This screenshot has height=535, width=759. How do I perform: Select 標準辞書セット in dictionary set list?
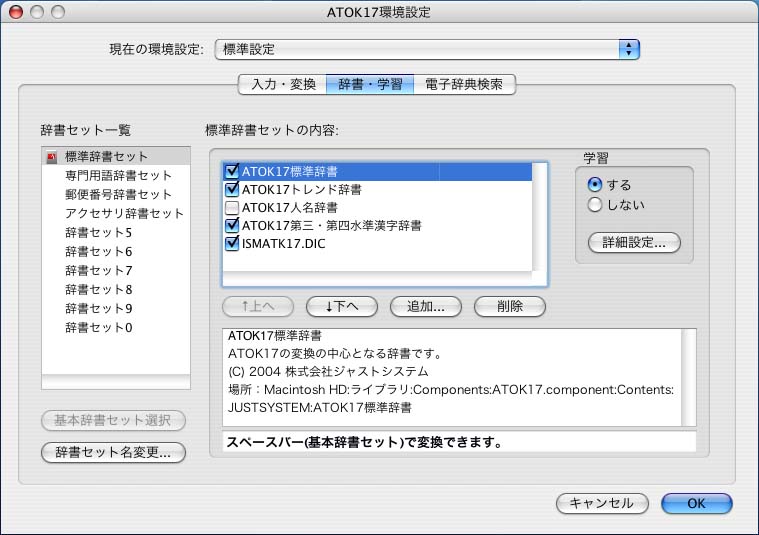[x=116, y=157]
